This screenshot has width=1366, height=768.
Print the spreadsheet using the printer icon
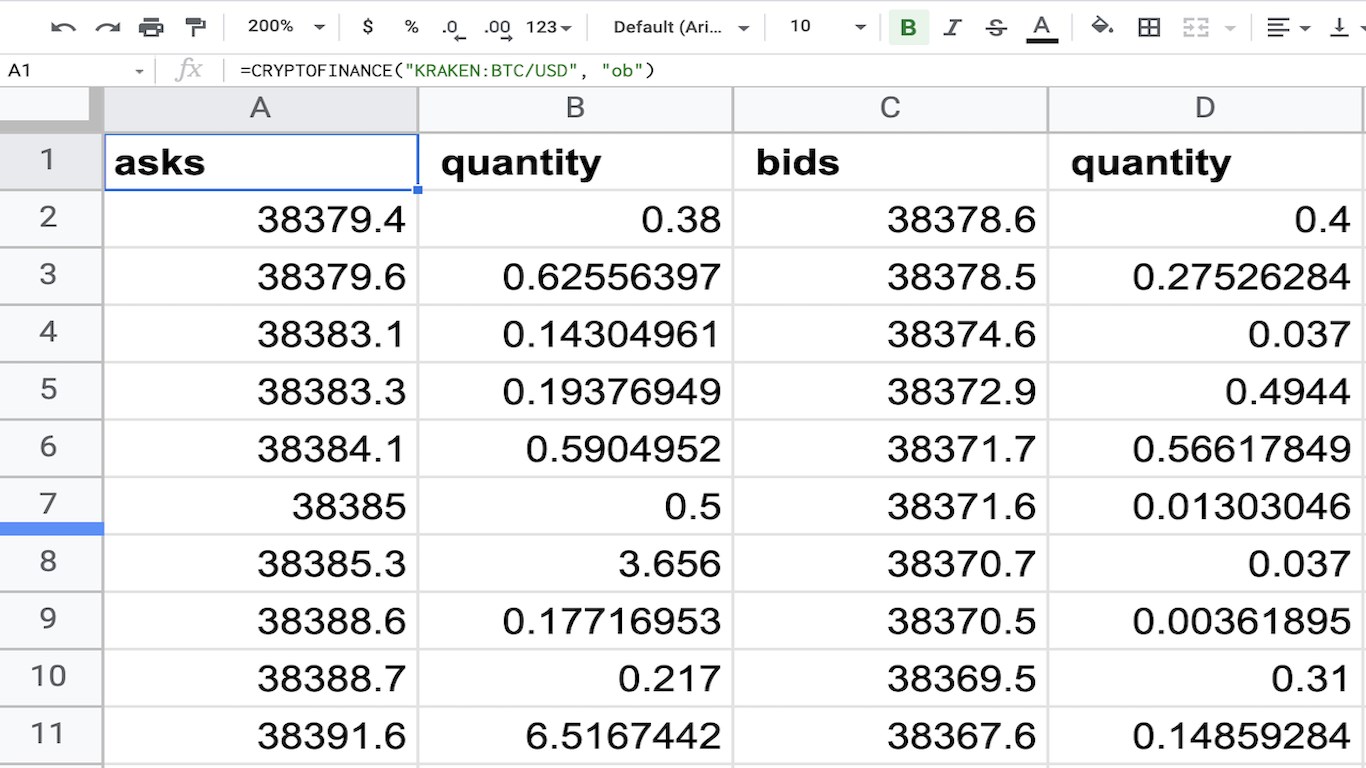(151, 27)
